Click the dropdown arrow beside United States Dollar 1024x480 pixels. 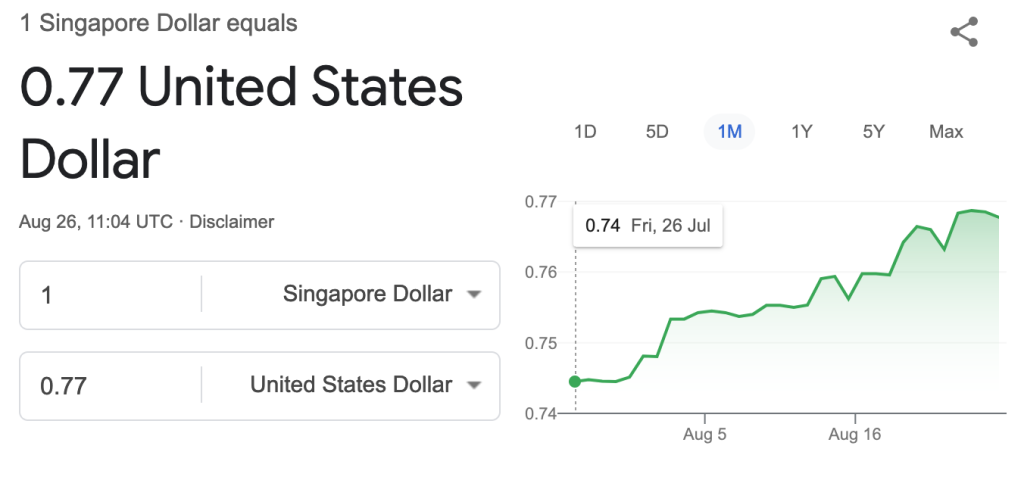475,385
